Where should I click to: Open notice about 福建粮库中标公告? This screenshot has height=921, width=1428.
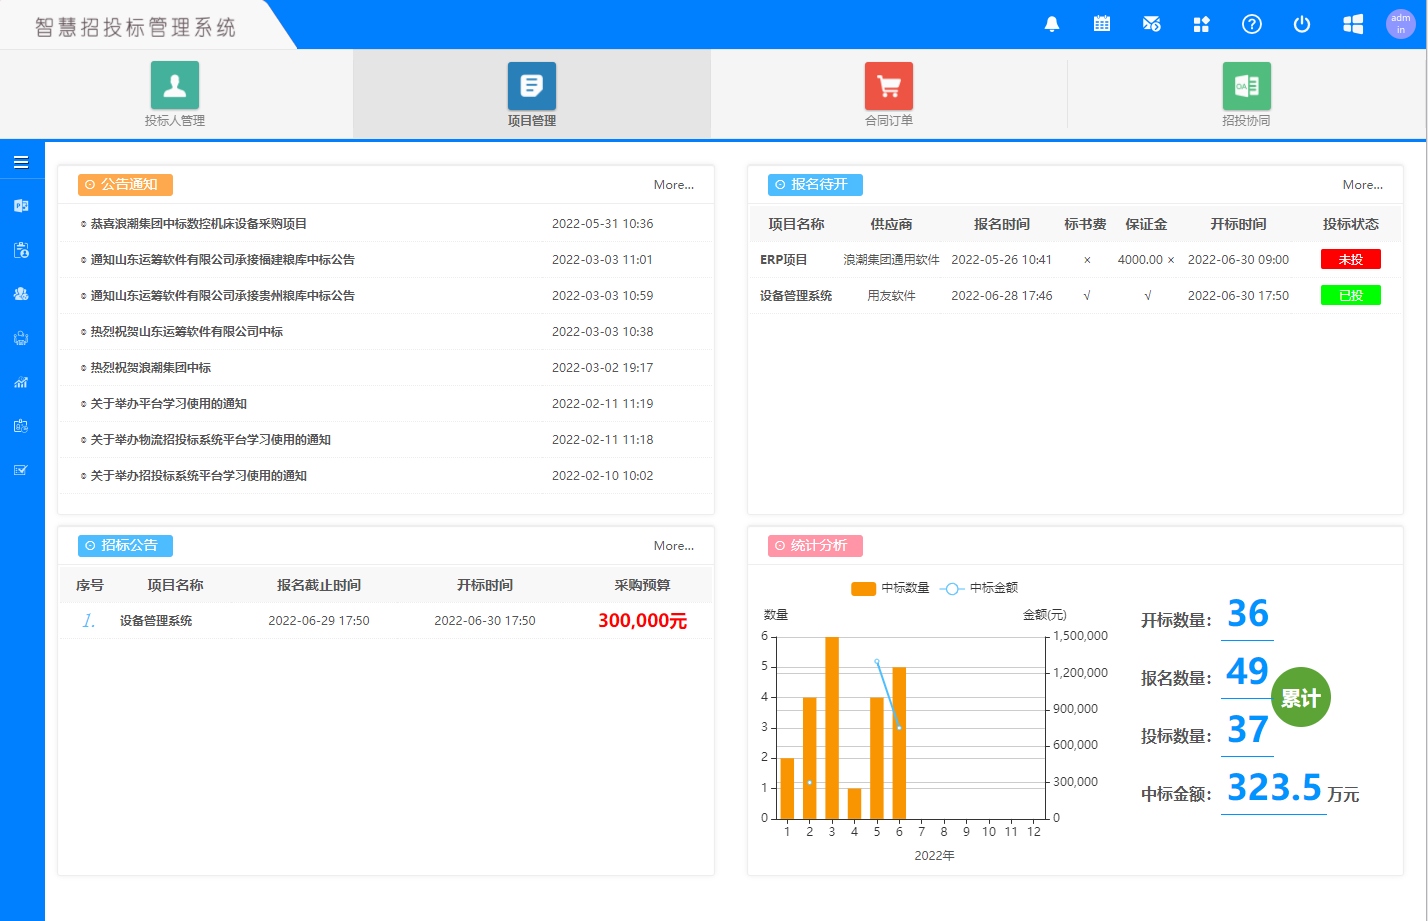tap(223, 260)
